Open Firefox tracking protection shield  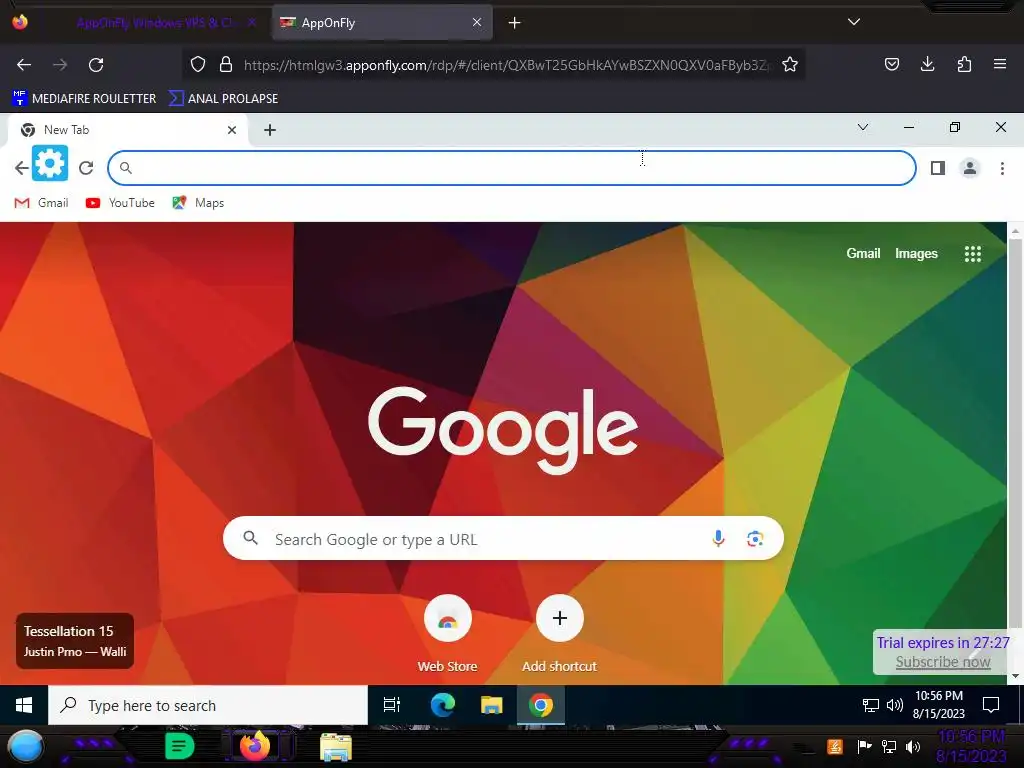198,64
